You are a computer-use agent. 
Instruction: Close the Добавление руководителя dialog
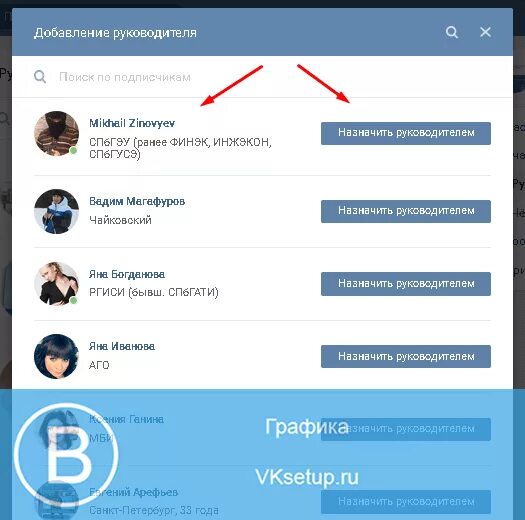485,32
